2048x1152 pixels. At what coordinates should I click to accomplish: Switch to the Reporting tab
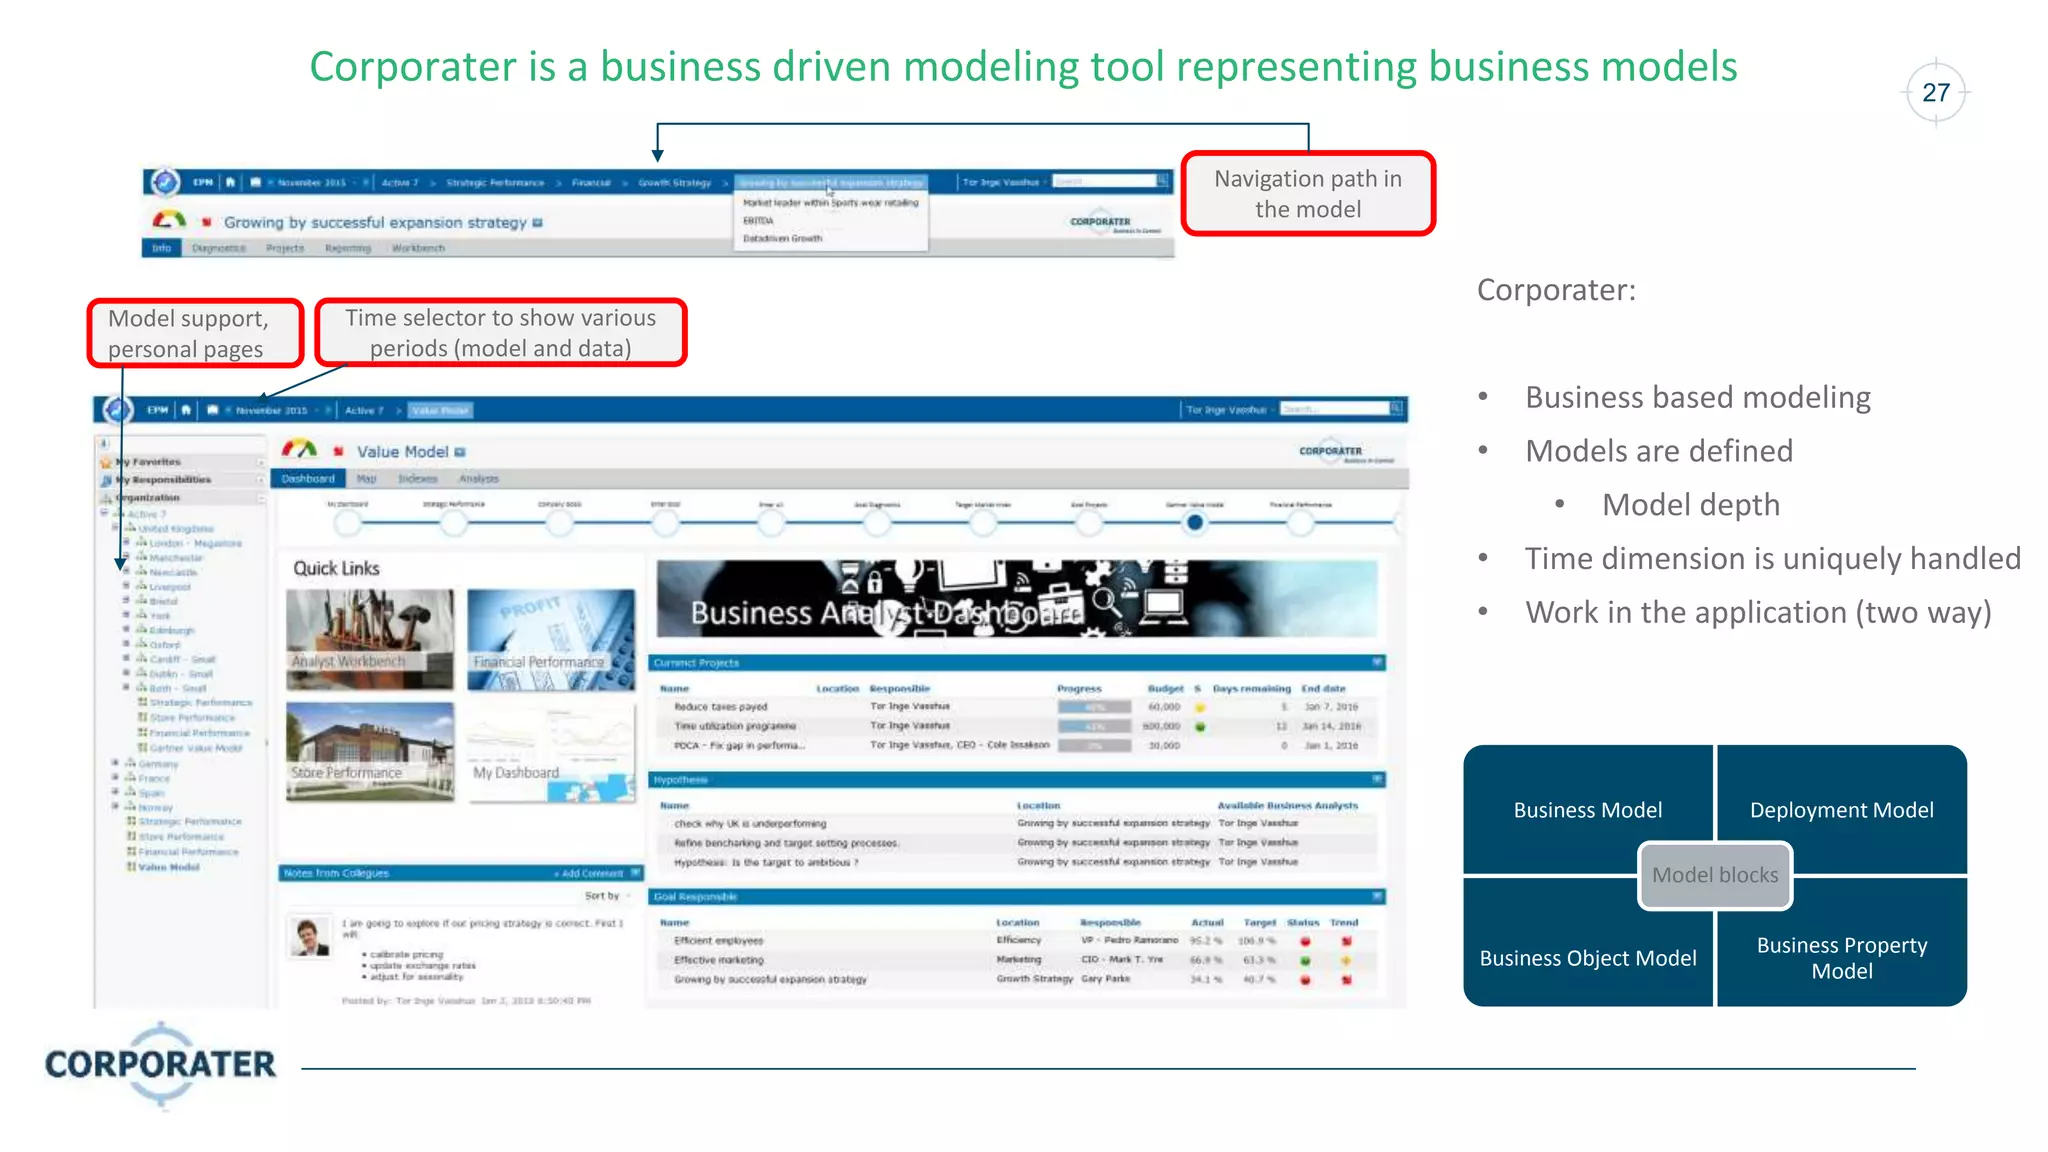[x=347, y=248]
